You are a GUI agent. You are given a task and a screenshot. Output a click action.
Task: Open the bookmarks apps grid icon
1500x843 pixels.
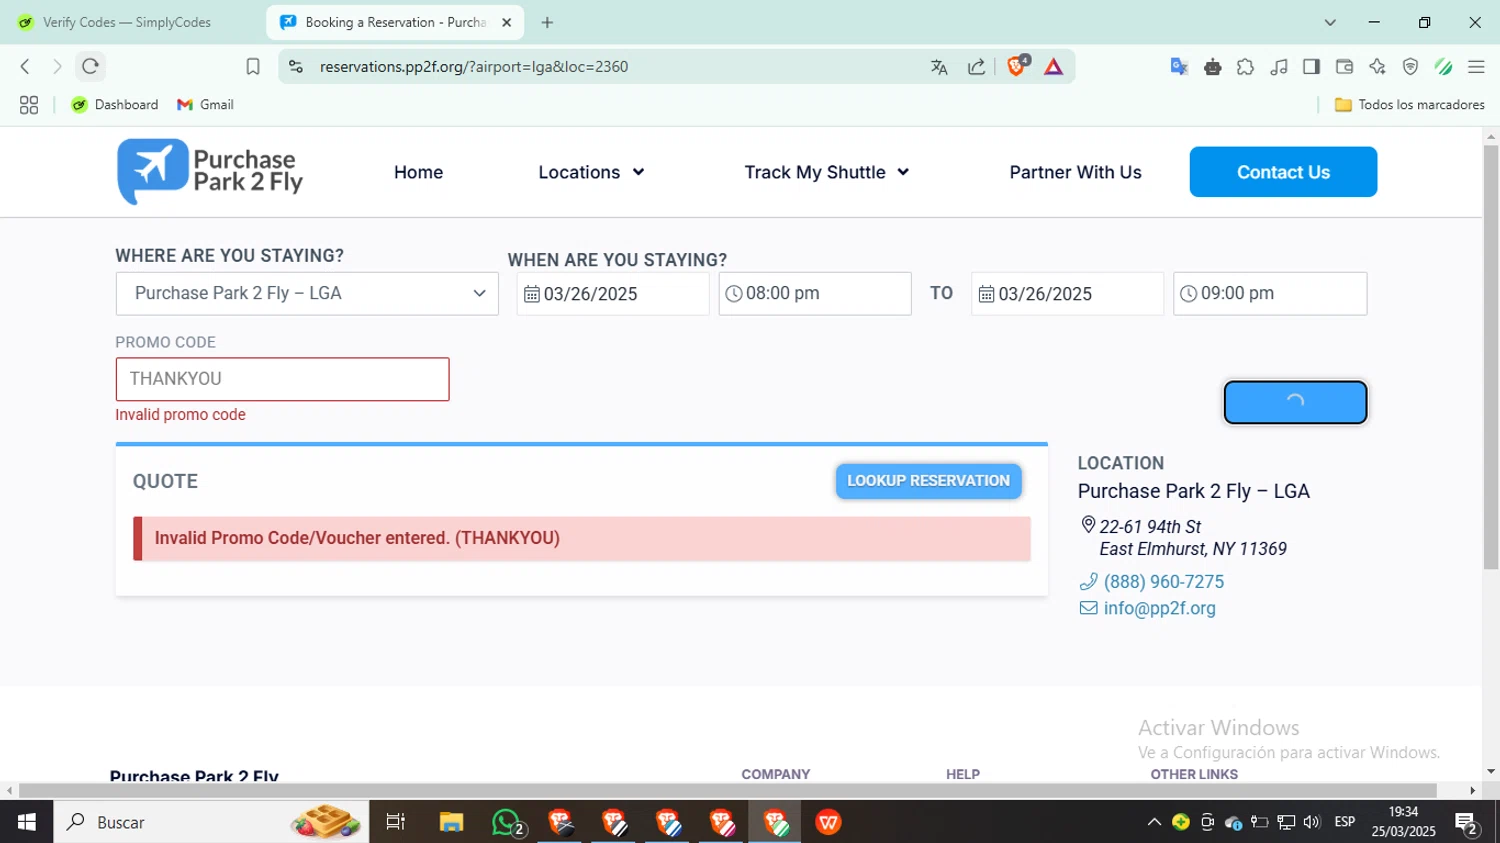pos(29,105)
